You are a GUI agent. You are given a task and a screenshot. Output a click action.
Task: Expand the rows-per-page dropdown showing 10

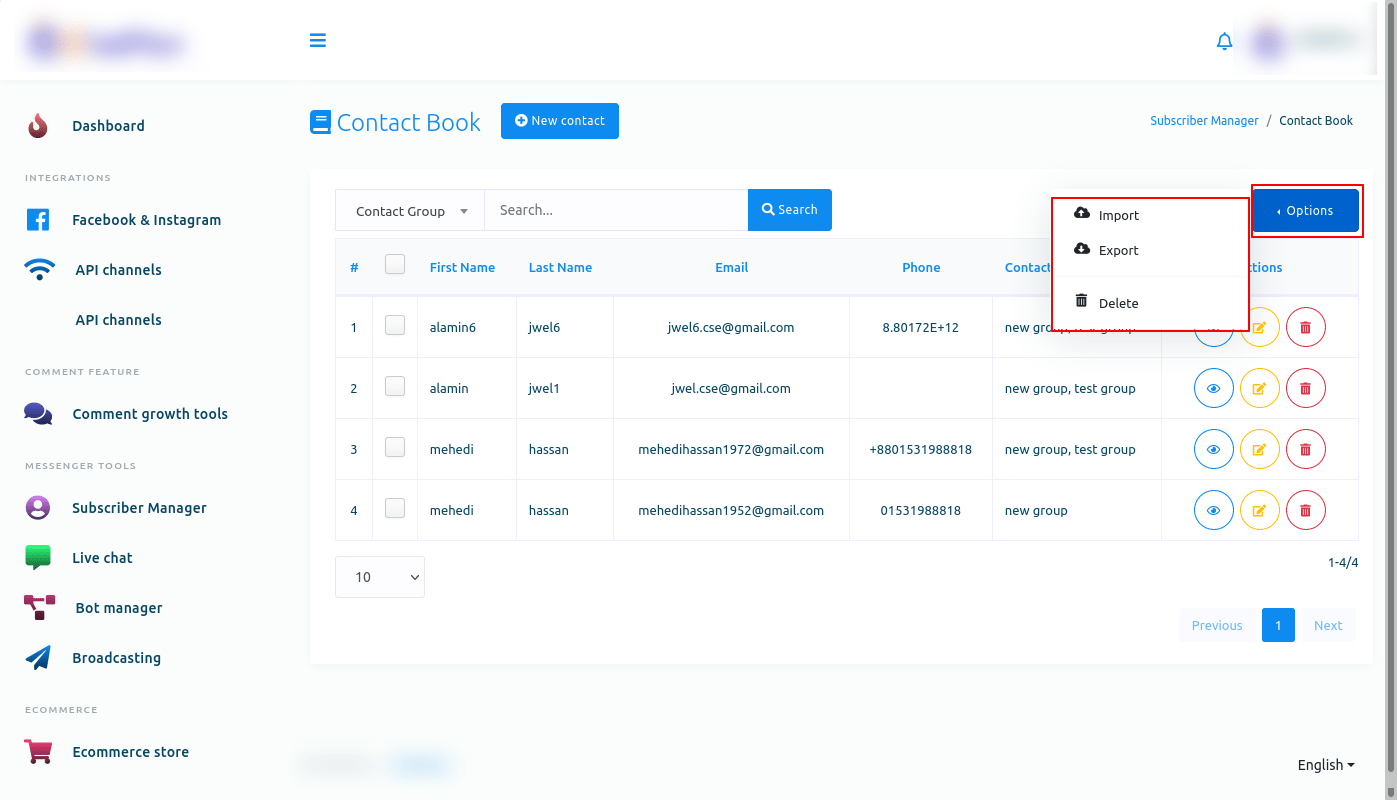[x=379, y=577]
